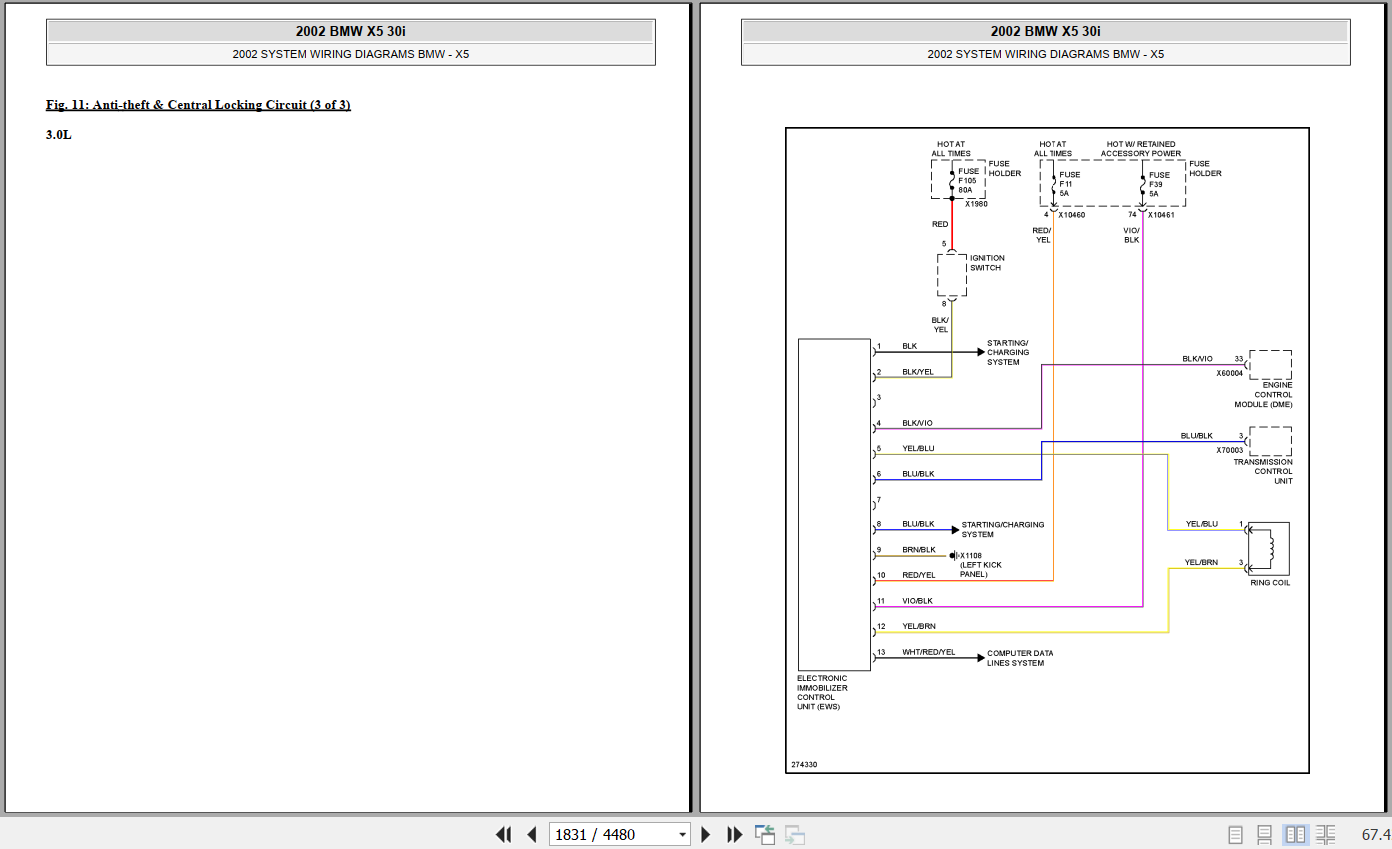This screenshot has height=849, width=1392.
Task: Advance to the next page
Action: 706,834
